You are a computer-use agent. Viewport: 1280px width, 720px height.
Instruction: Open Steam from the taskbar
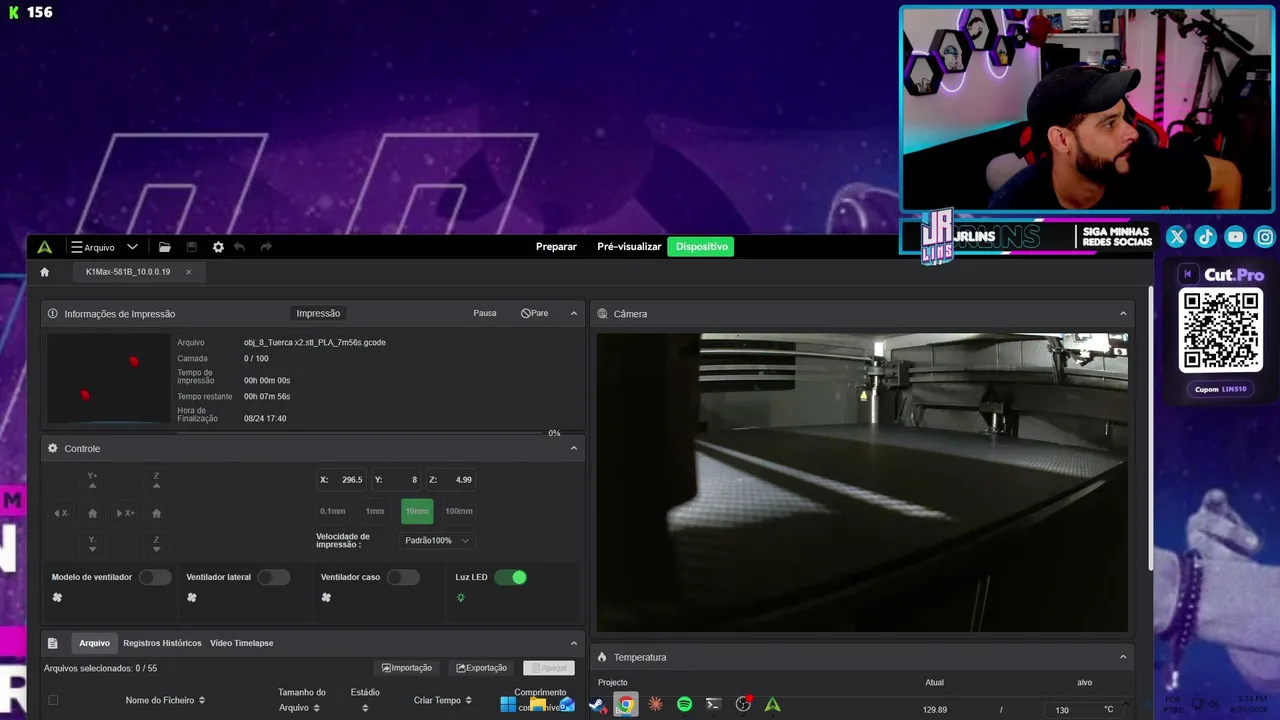[597, 705]
